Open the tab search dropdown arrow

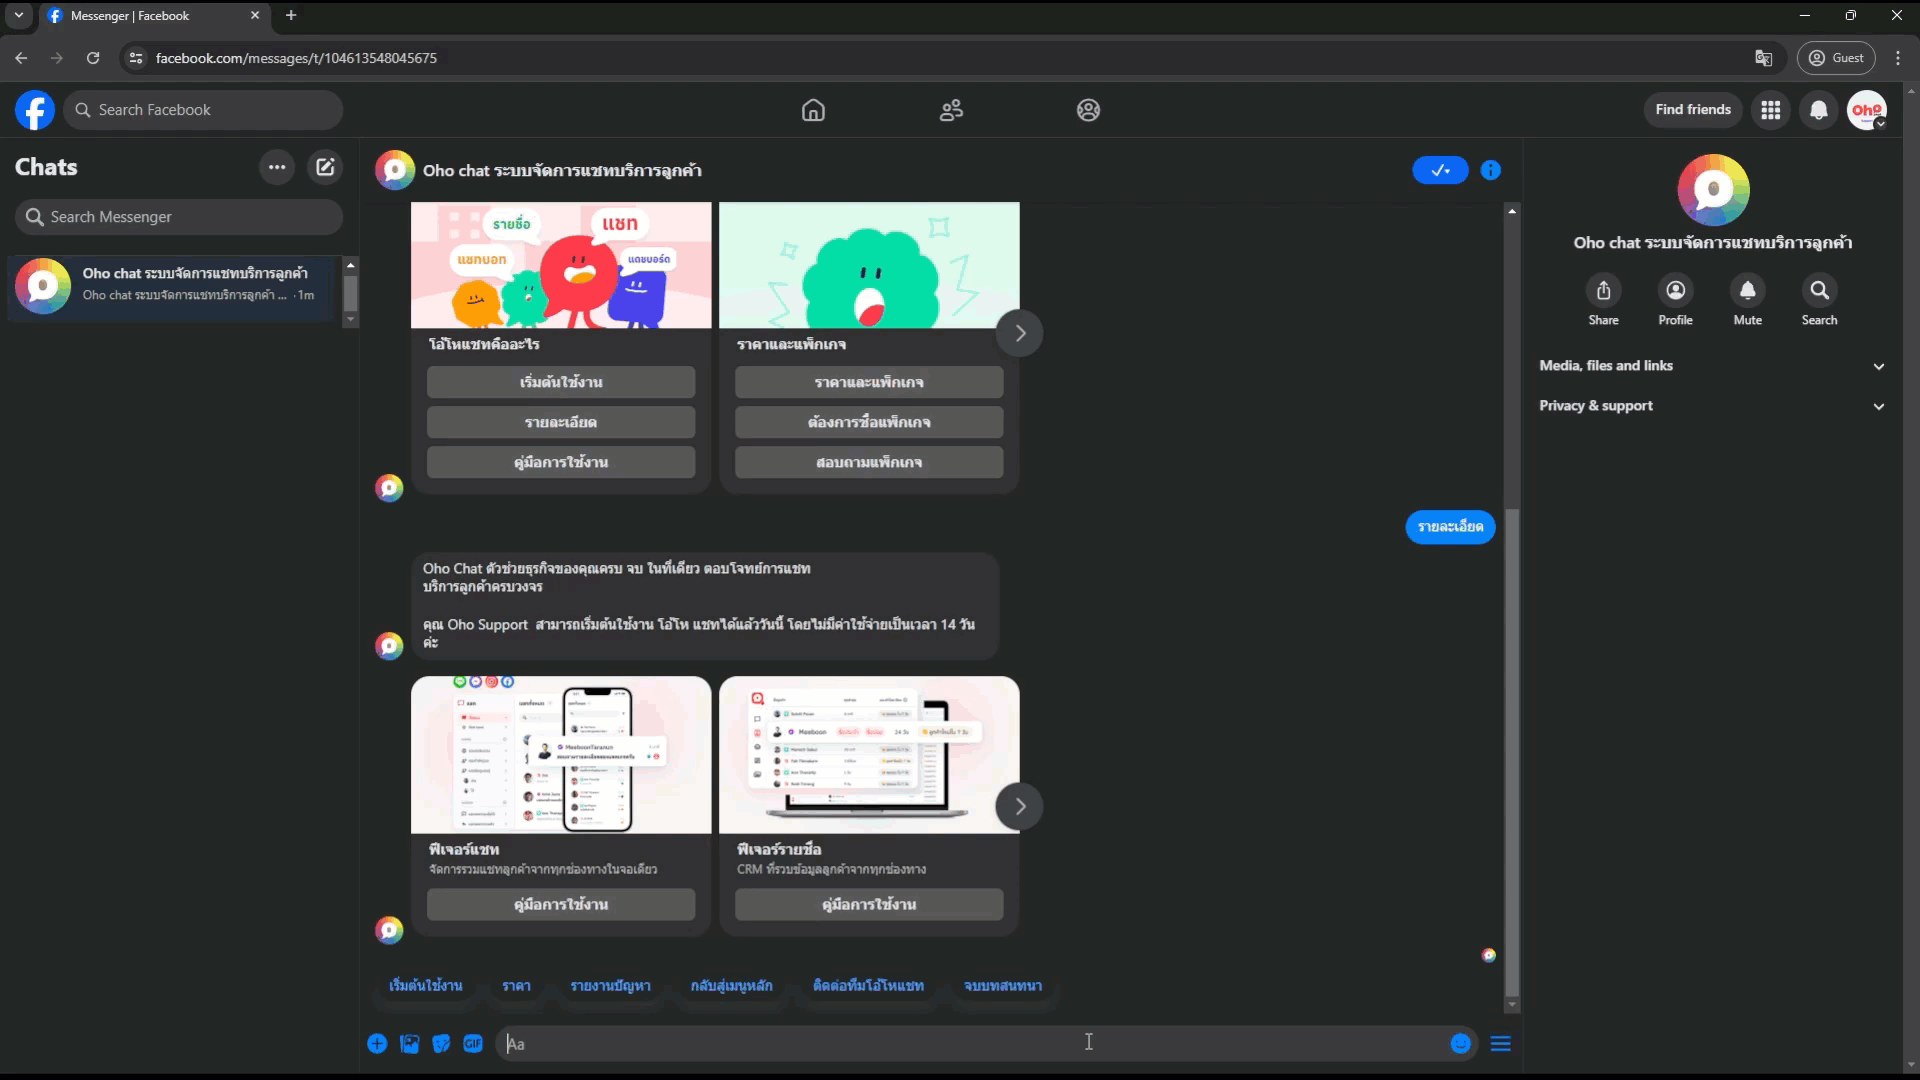(18, 15)
